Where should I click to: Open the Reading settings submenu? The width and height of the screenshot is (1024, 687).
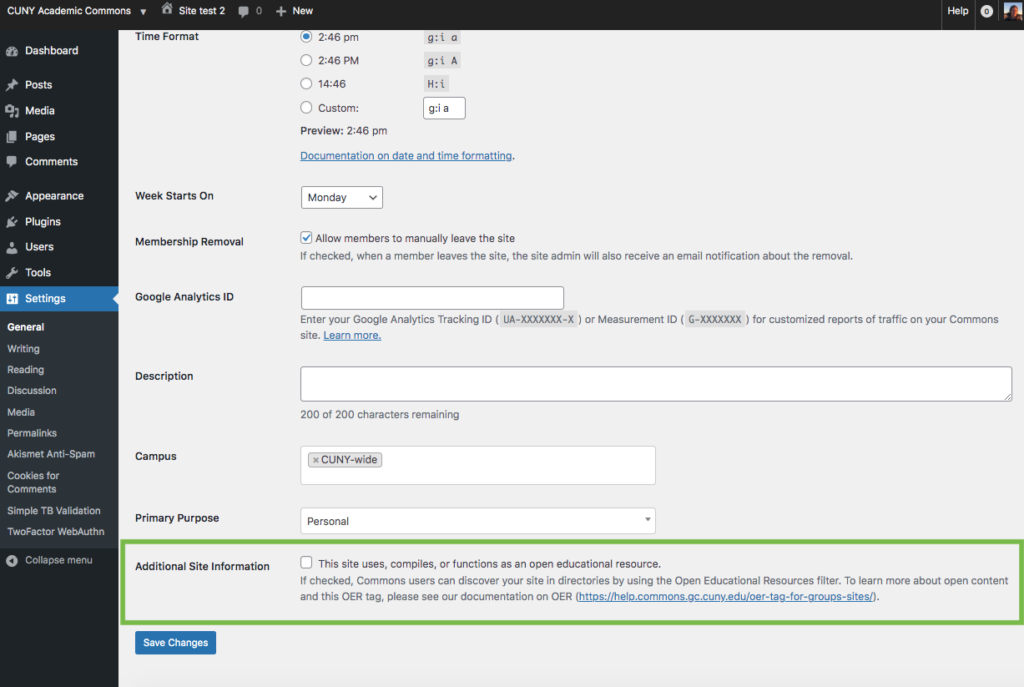pos(25,370)
